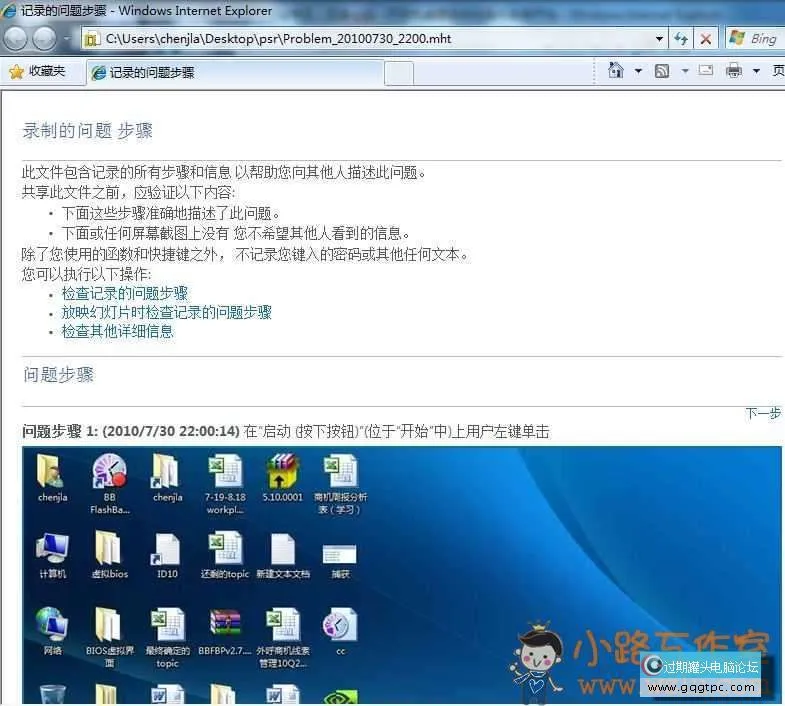The width and height of the screenshot is (785, 706).
Task: Click the Recycle Bin desktop icon
Action: click(x=52, y=695)
